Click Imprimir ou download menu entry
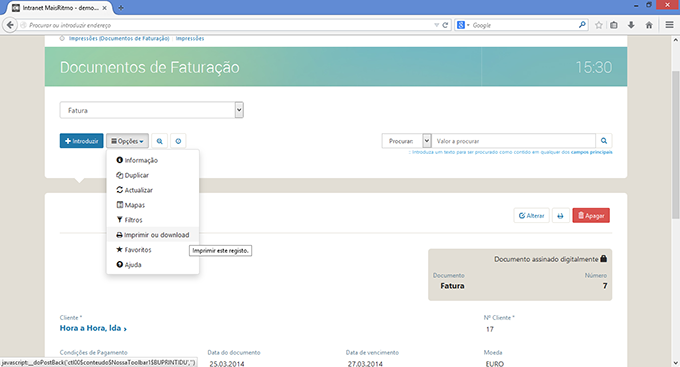The width and height of the screenshot is (680, 367). point(153,235)
